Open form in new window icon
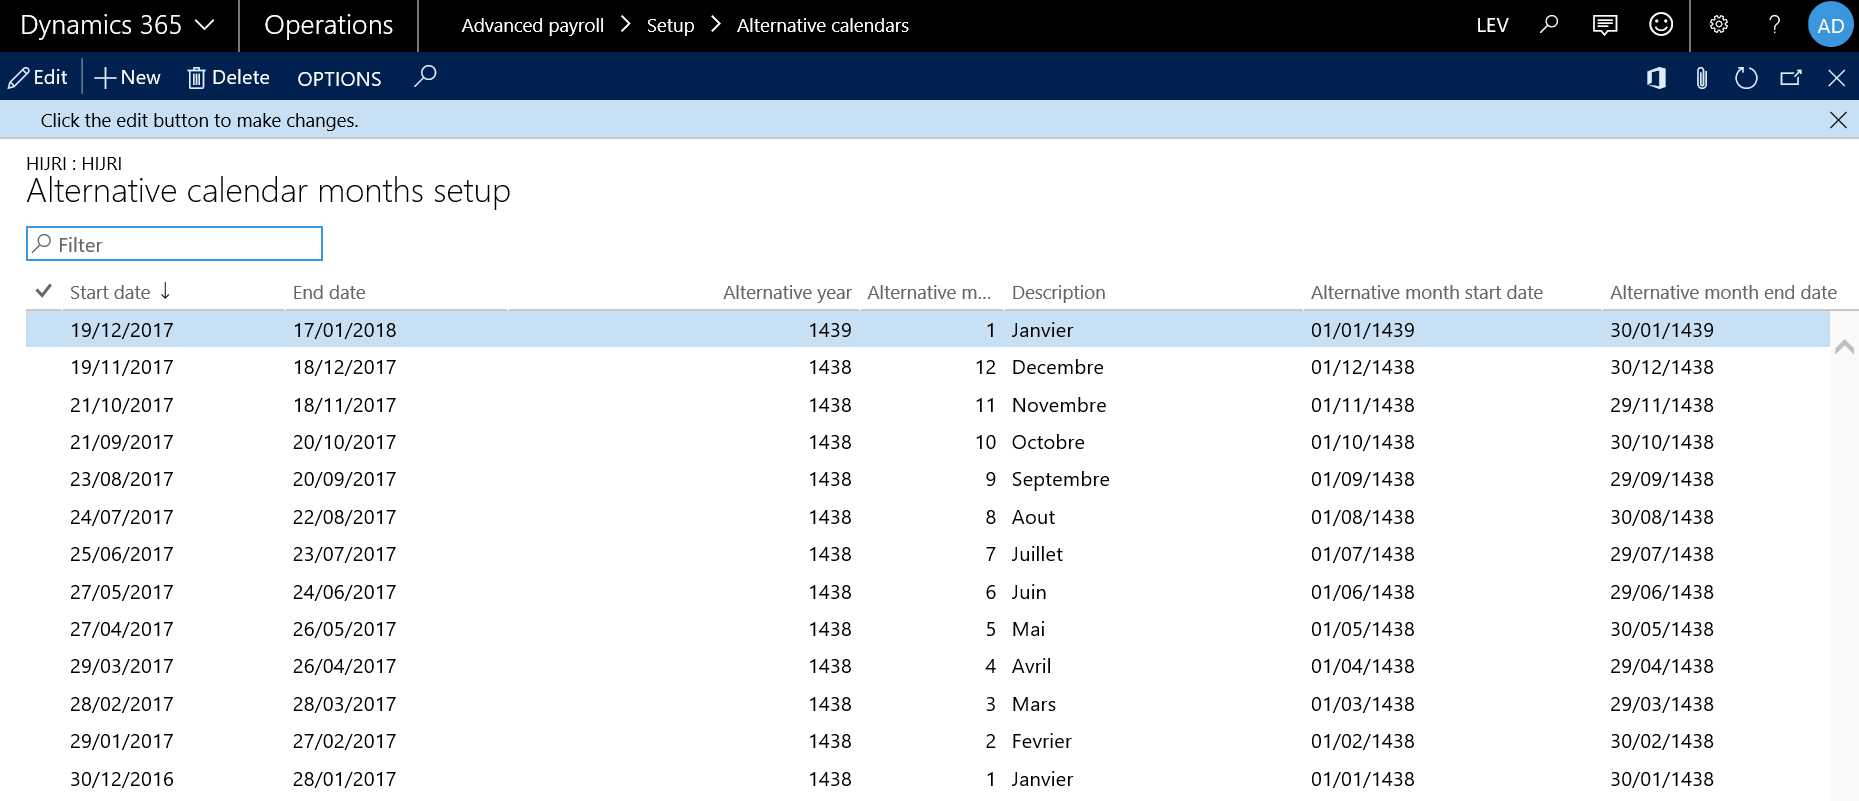This screenshot has width=1859, height=801. [x=1791, y=77]
